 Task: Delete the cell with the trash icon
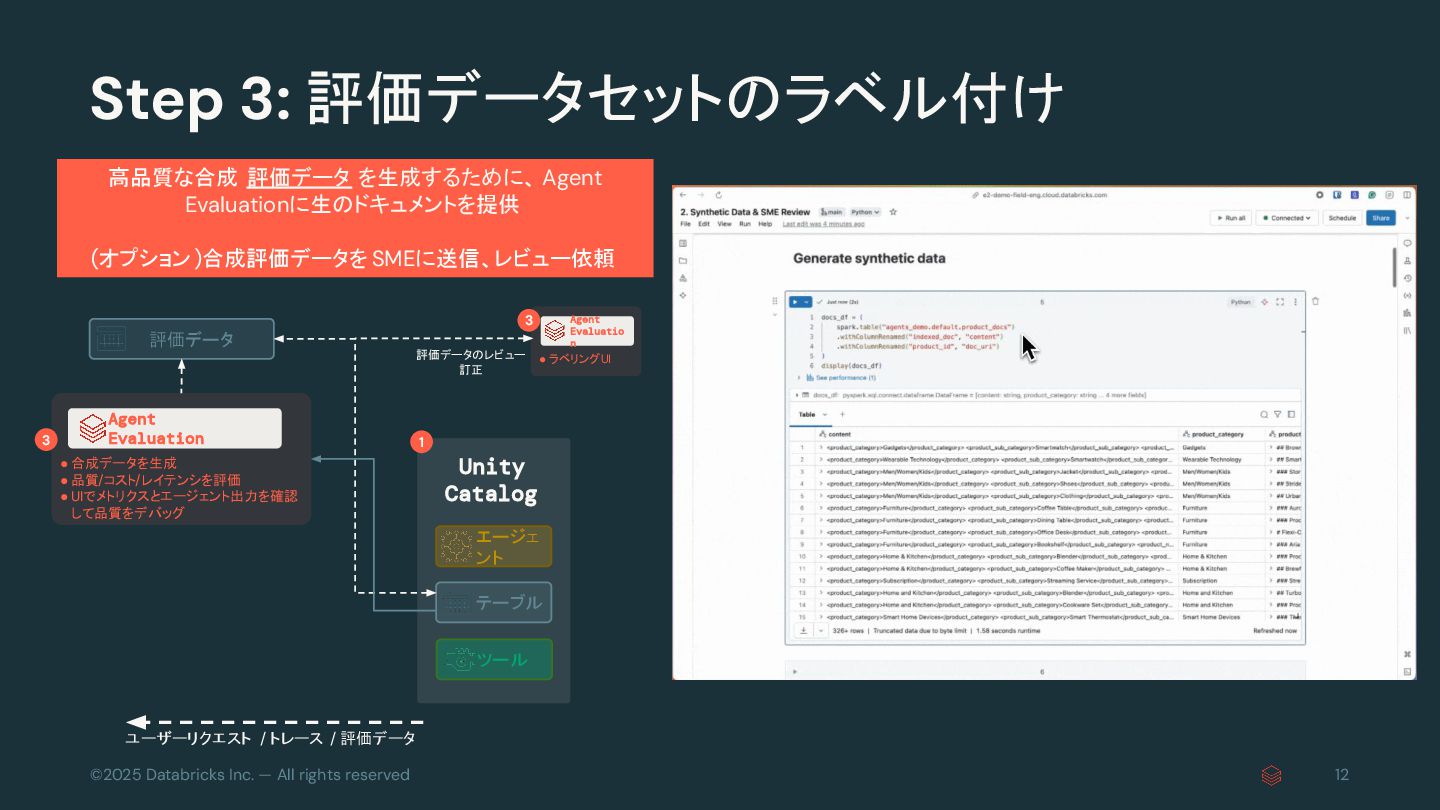coord(1315,301)
